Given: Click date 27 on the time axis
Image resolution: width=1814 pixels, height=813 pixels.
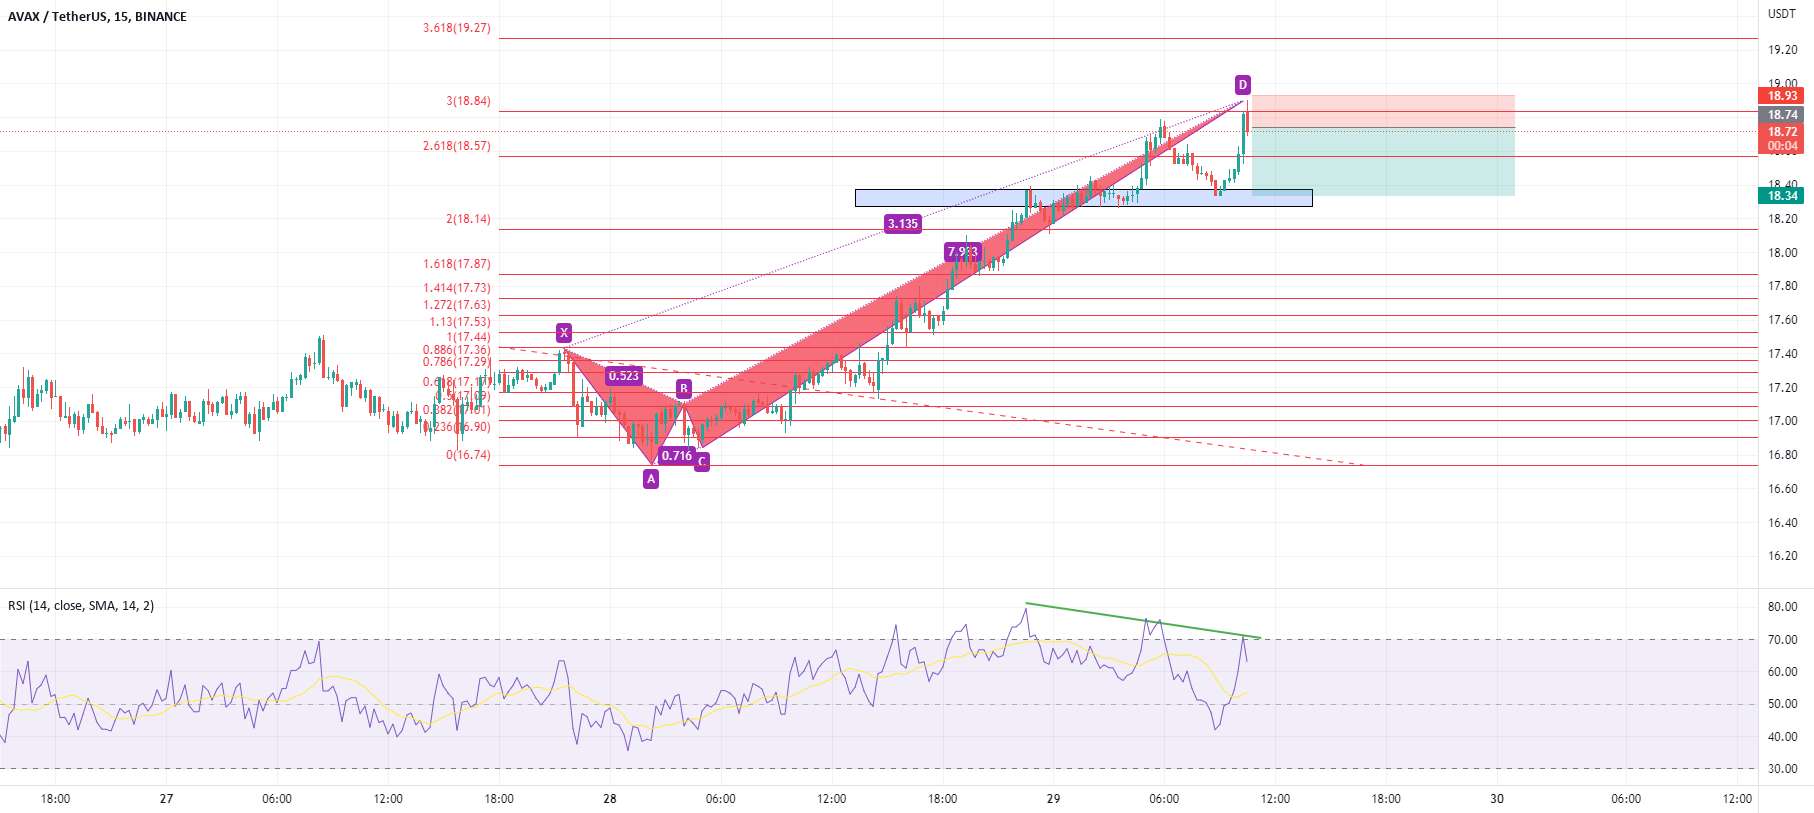Looking at the screenshot, I should [x=166, y=799].
